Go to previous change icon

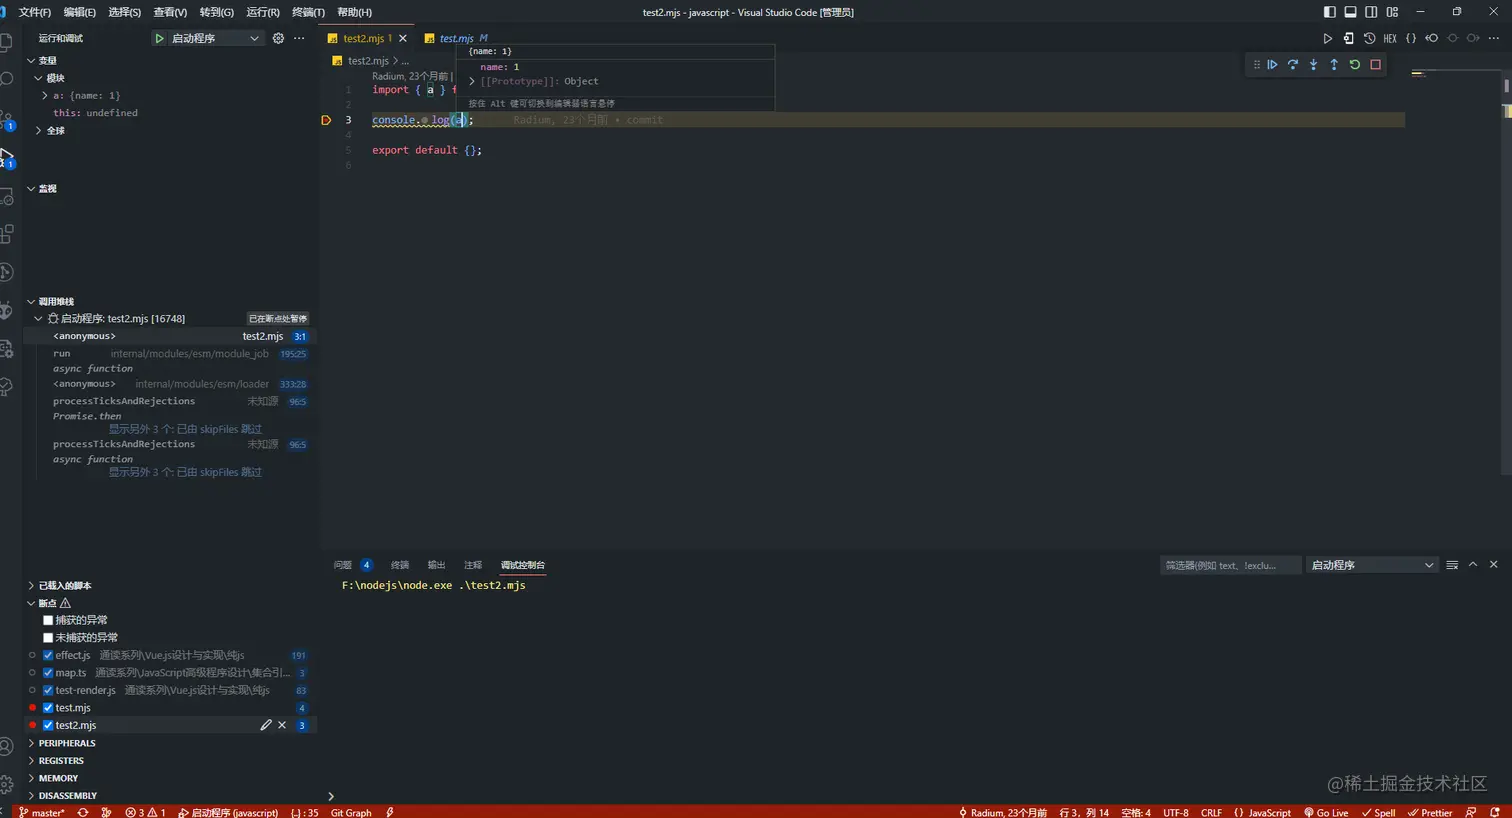coord(1432,38)
